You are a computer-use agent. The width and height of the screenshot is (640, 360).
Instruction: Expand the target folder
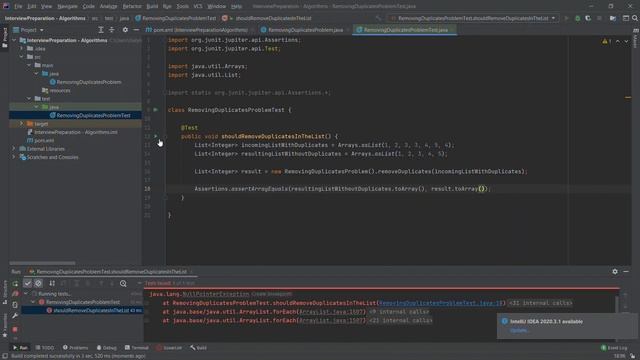(x=21, y=124)
